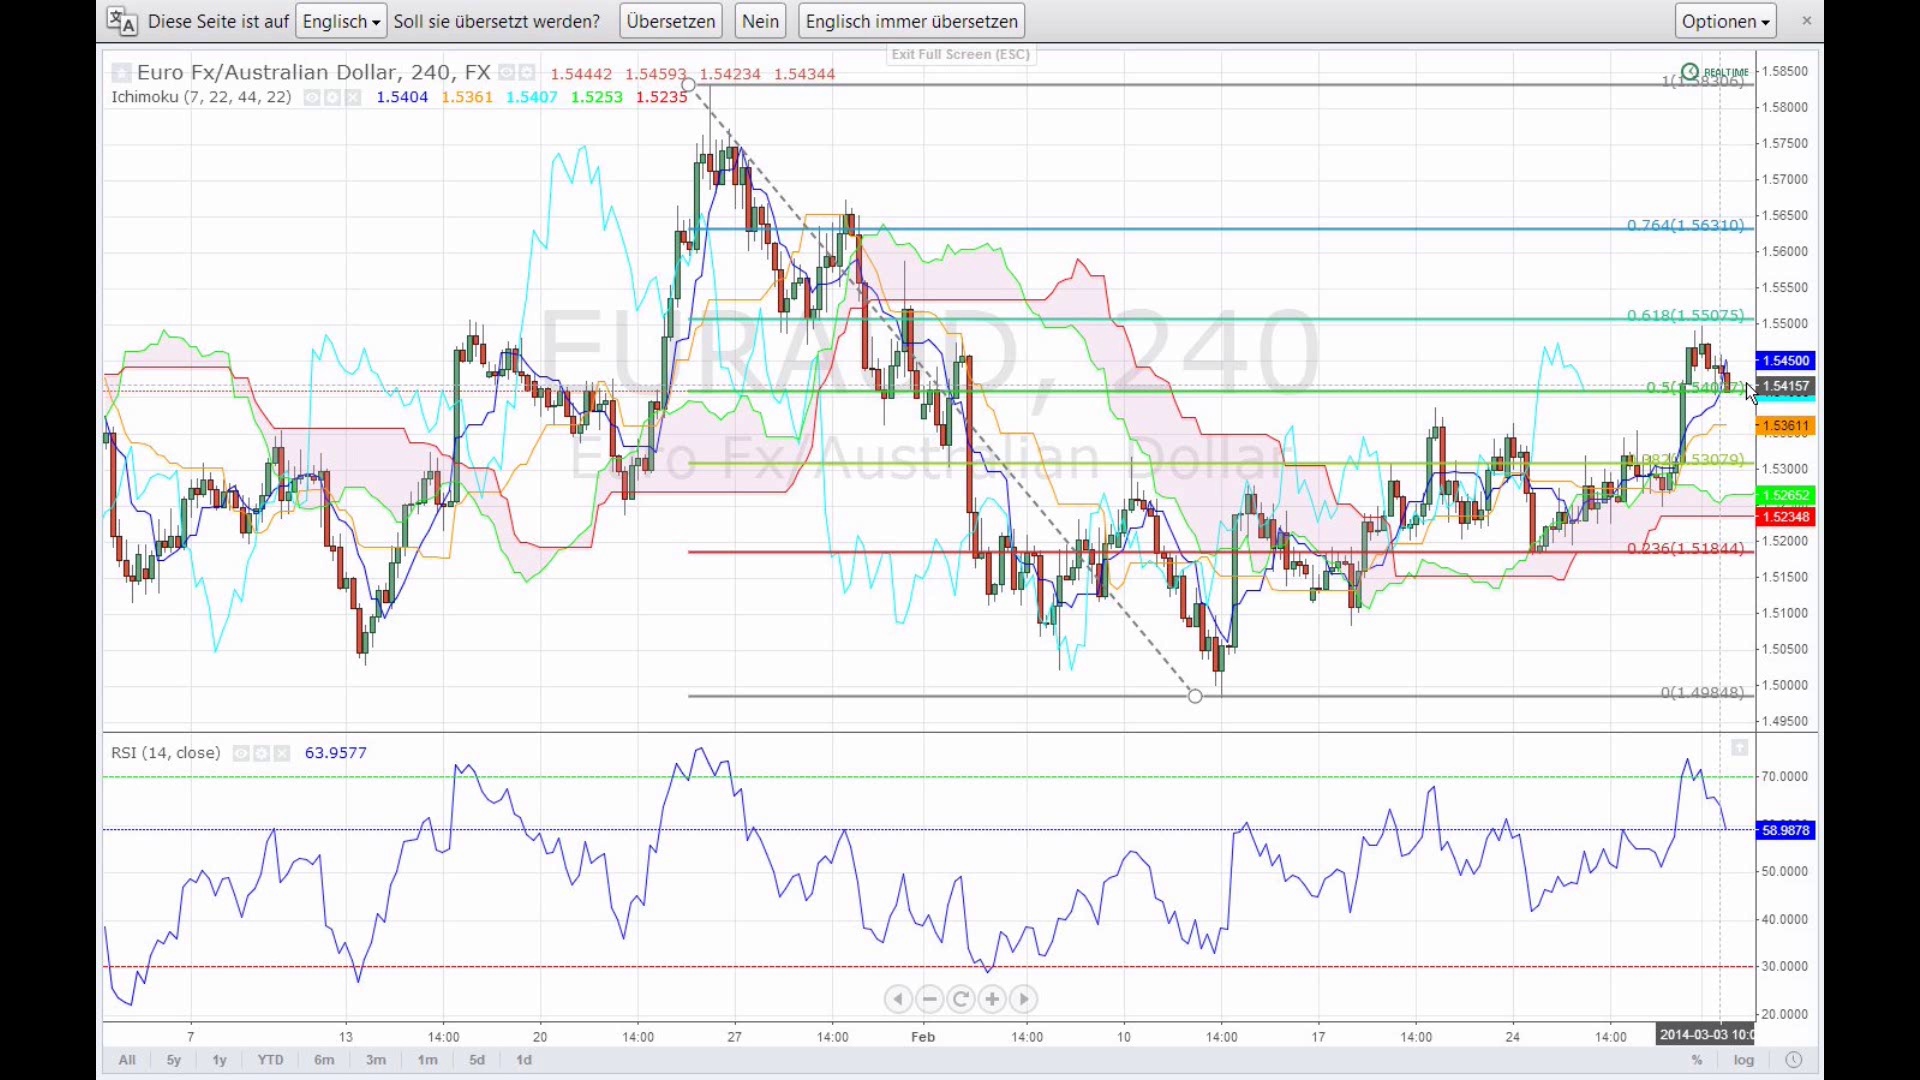Zoom in chart with plus button
This screenshot has width=1920, height=1080.
pos(992,999)
